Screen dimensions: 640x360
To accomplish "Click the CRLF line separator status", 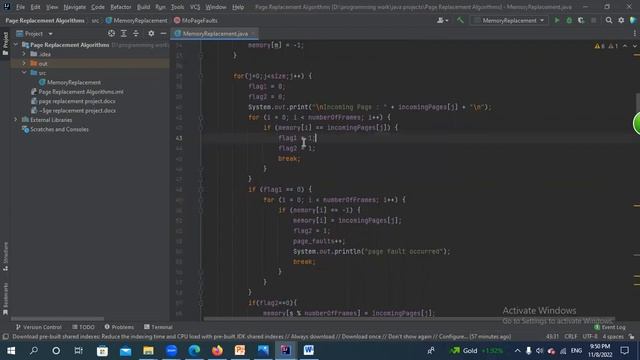I will [x=571, y=337].
